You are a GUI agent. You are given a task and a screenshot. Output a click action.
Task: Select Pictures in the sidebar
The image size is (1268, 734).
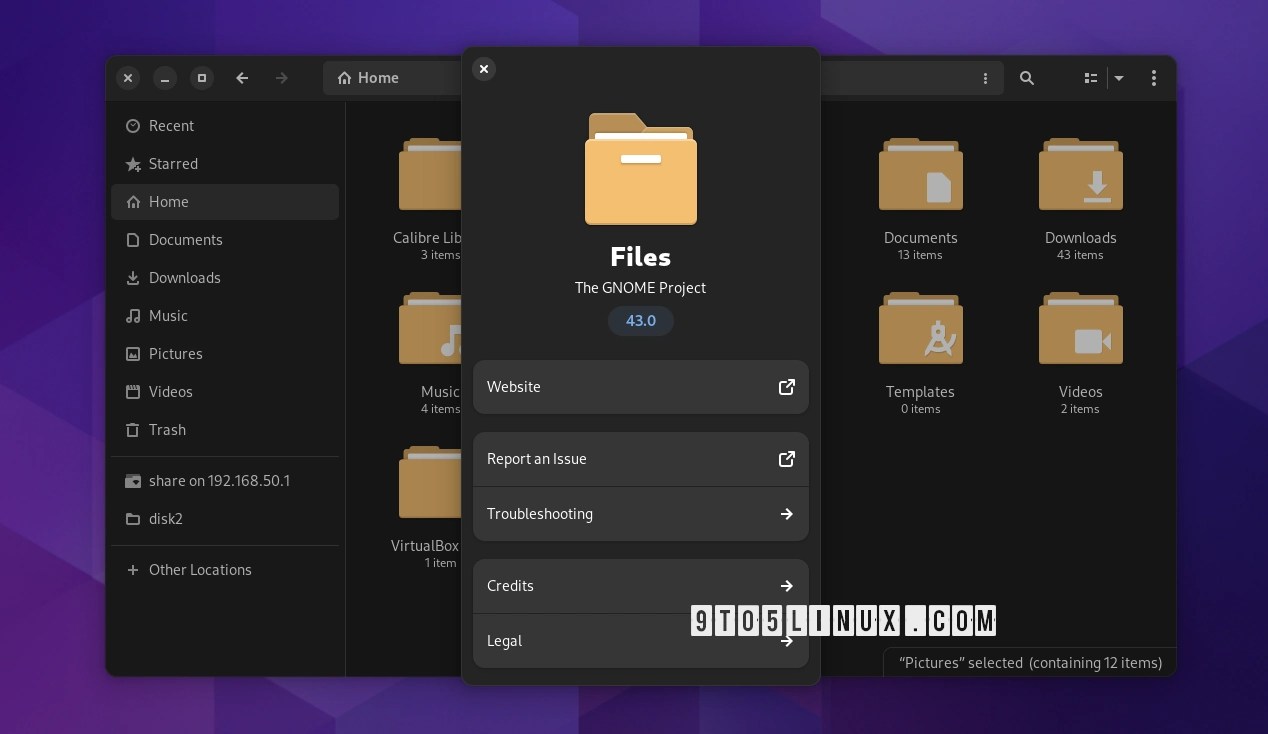pyautogui.click(x=225, y=354)
